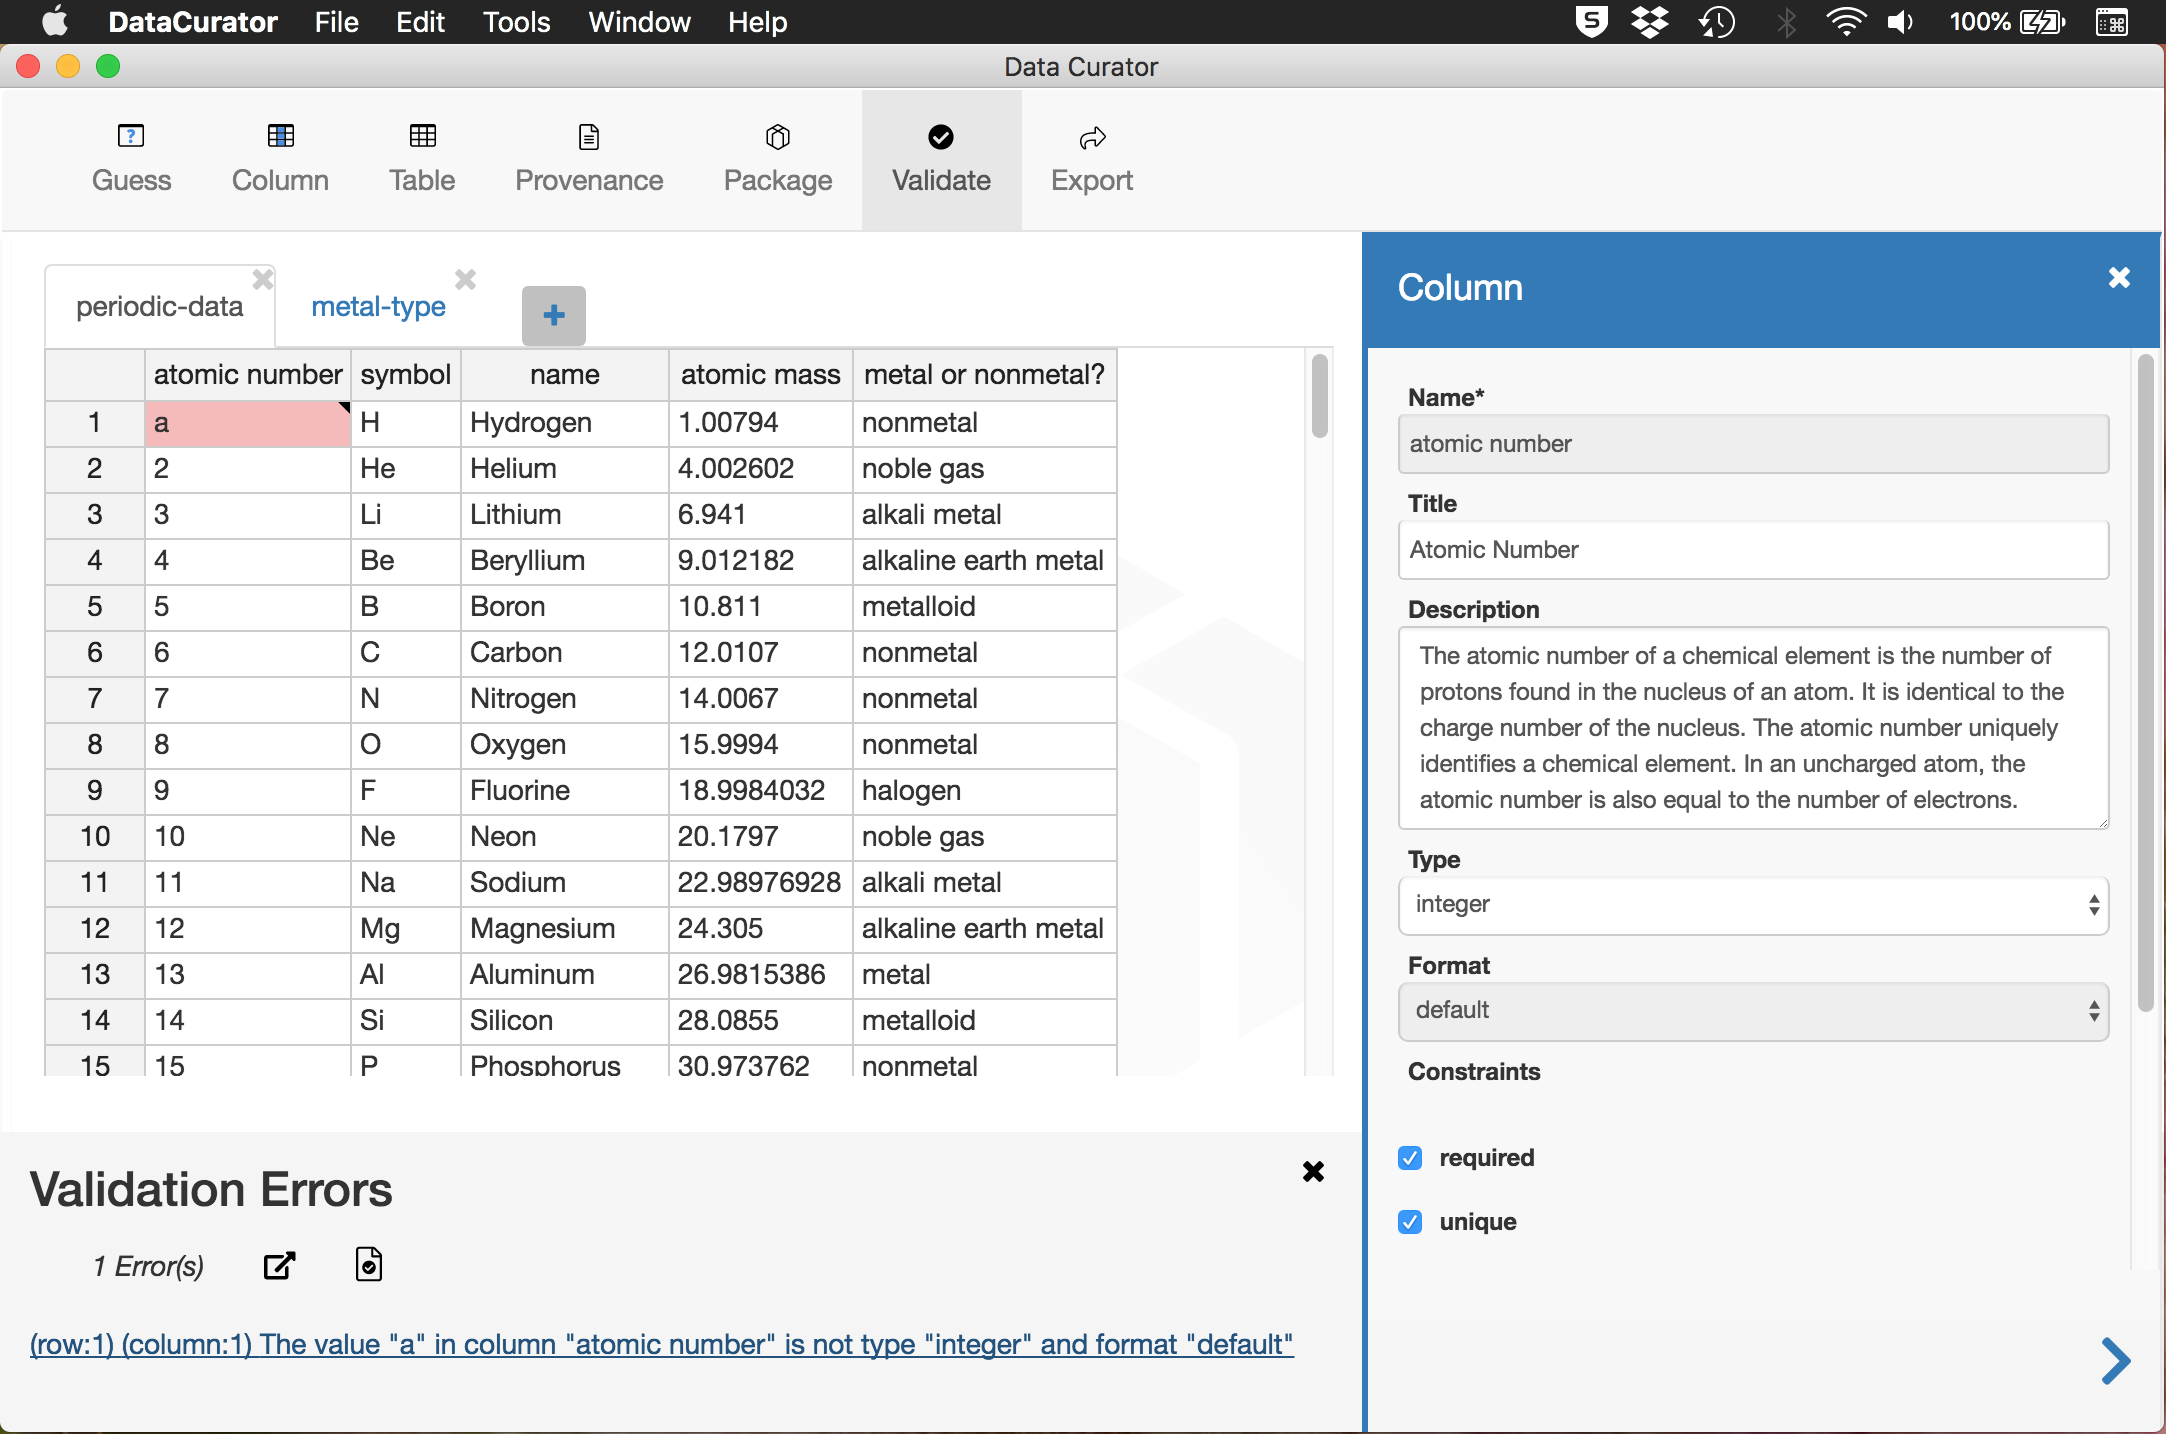2166x1434 pixels.
Task: Open the Table properties tool
Action: tap(422, 158)
